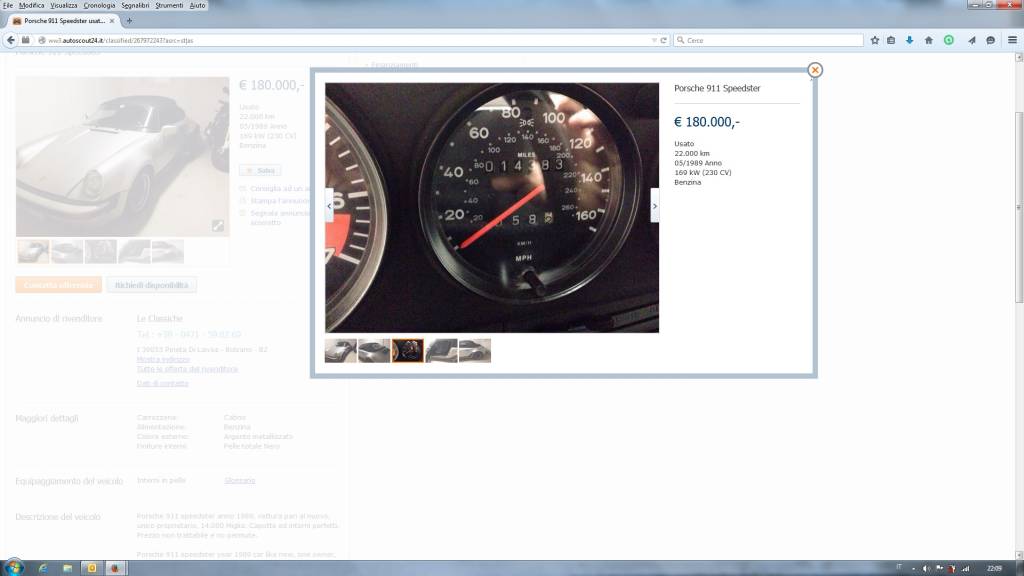This screenshot has width=1024, height=576.
Task: Open the Strumenti menu
Action: 169,5
